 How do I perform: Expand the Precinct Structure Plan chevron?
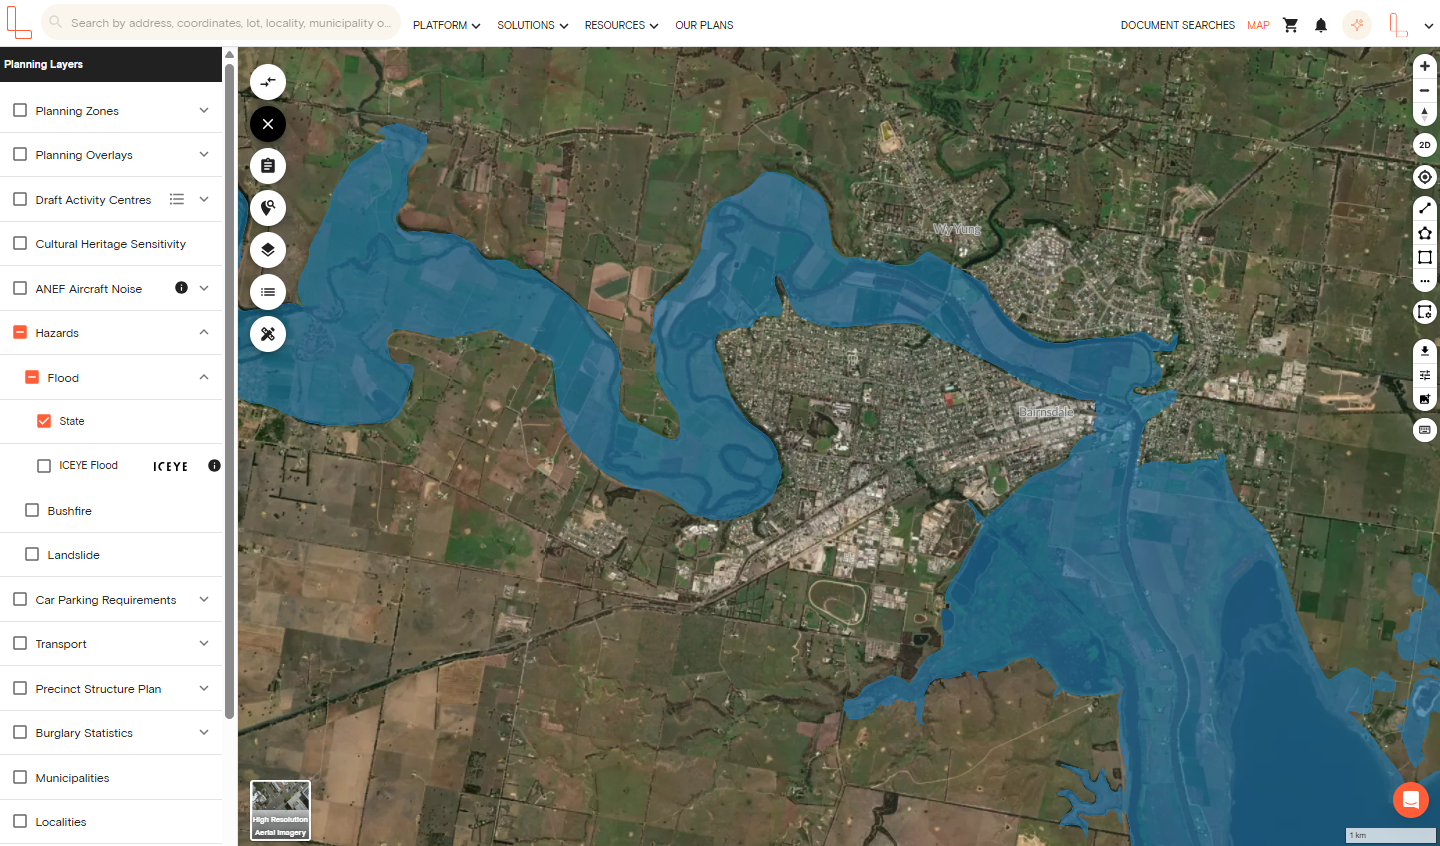pos(204,688)
